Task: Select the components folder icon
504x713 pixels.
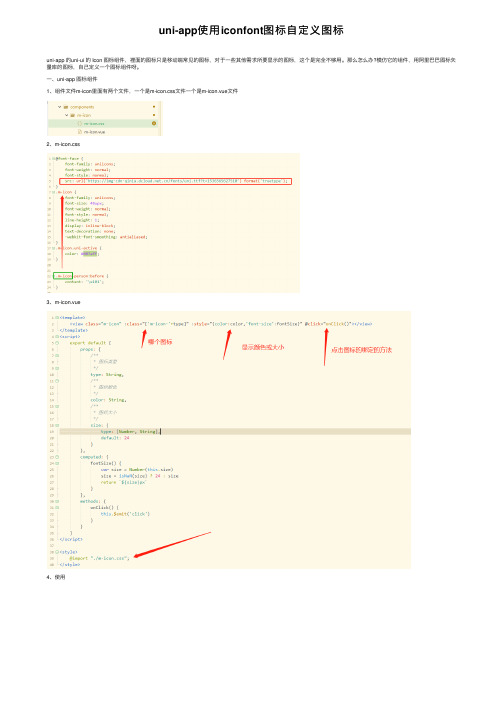Action: 66,107
